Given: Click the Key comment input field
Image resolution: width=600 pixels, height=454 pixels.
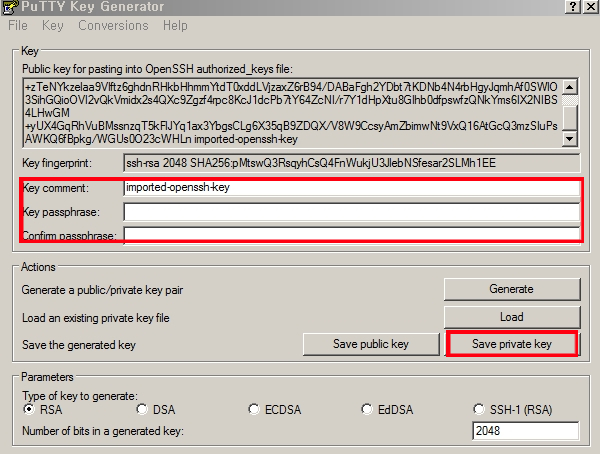Looking at the screenshot, I should (x=351, y=188).
